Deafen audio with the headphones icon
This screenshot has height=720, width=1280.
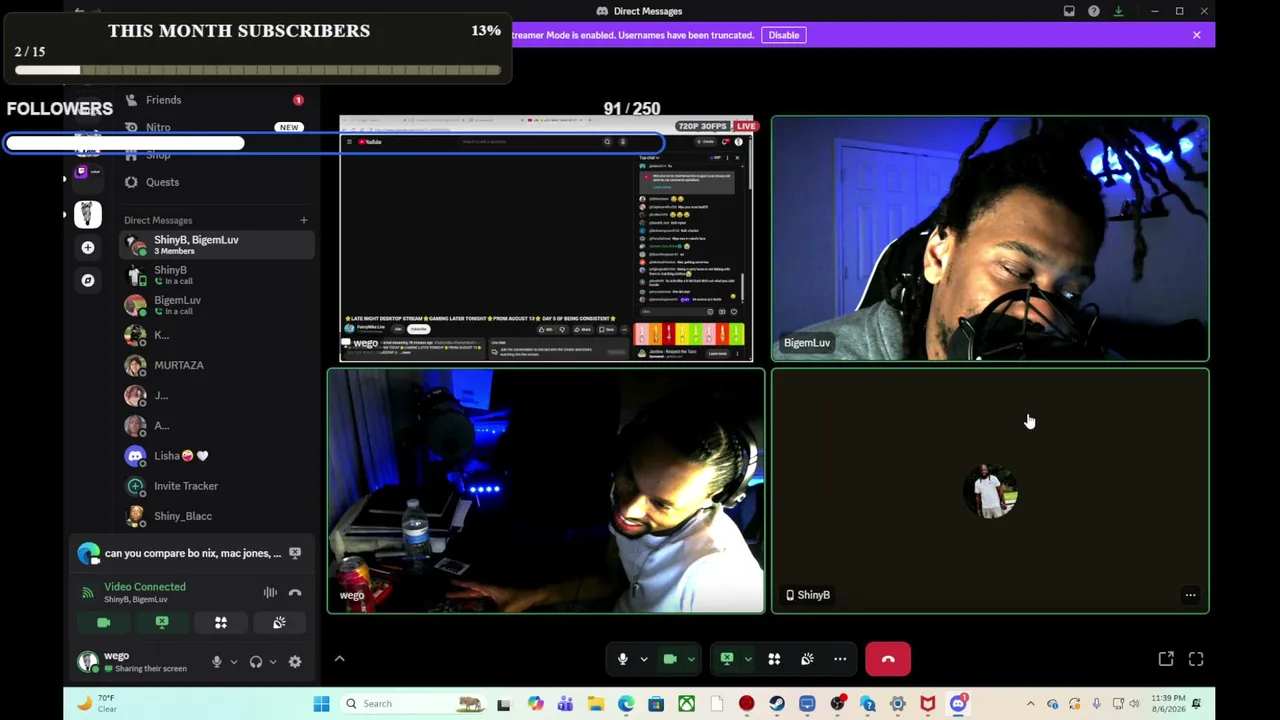pyautogui.click(x=256, y=662)
